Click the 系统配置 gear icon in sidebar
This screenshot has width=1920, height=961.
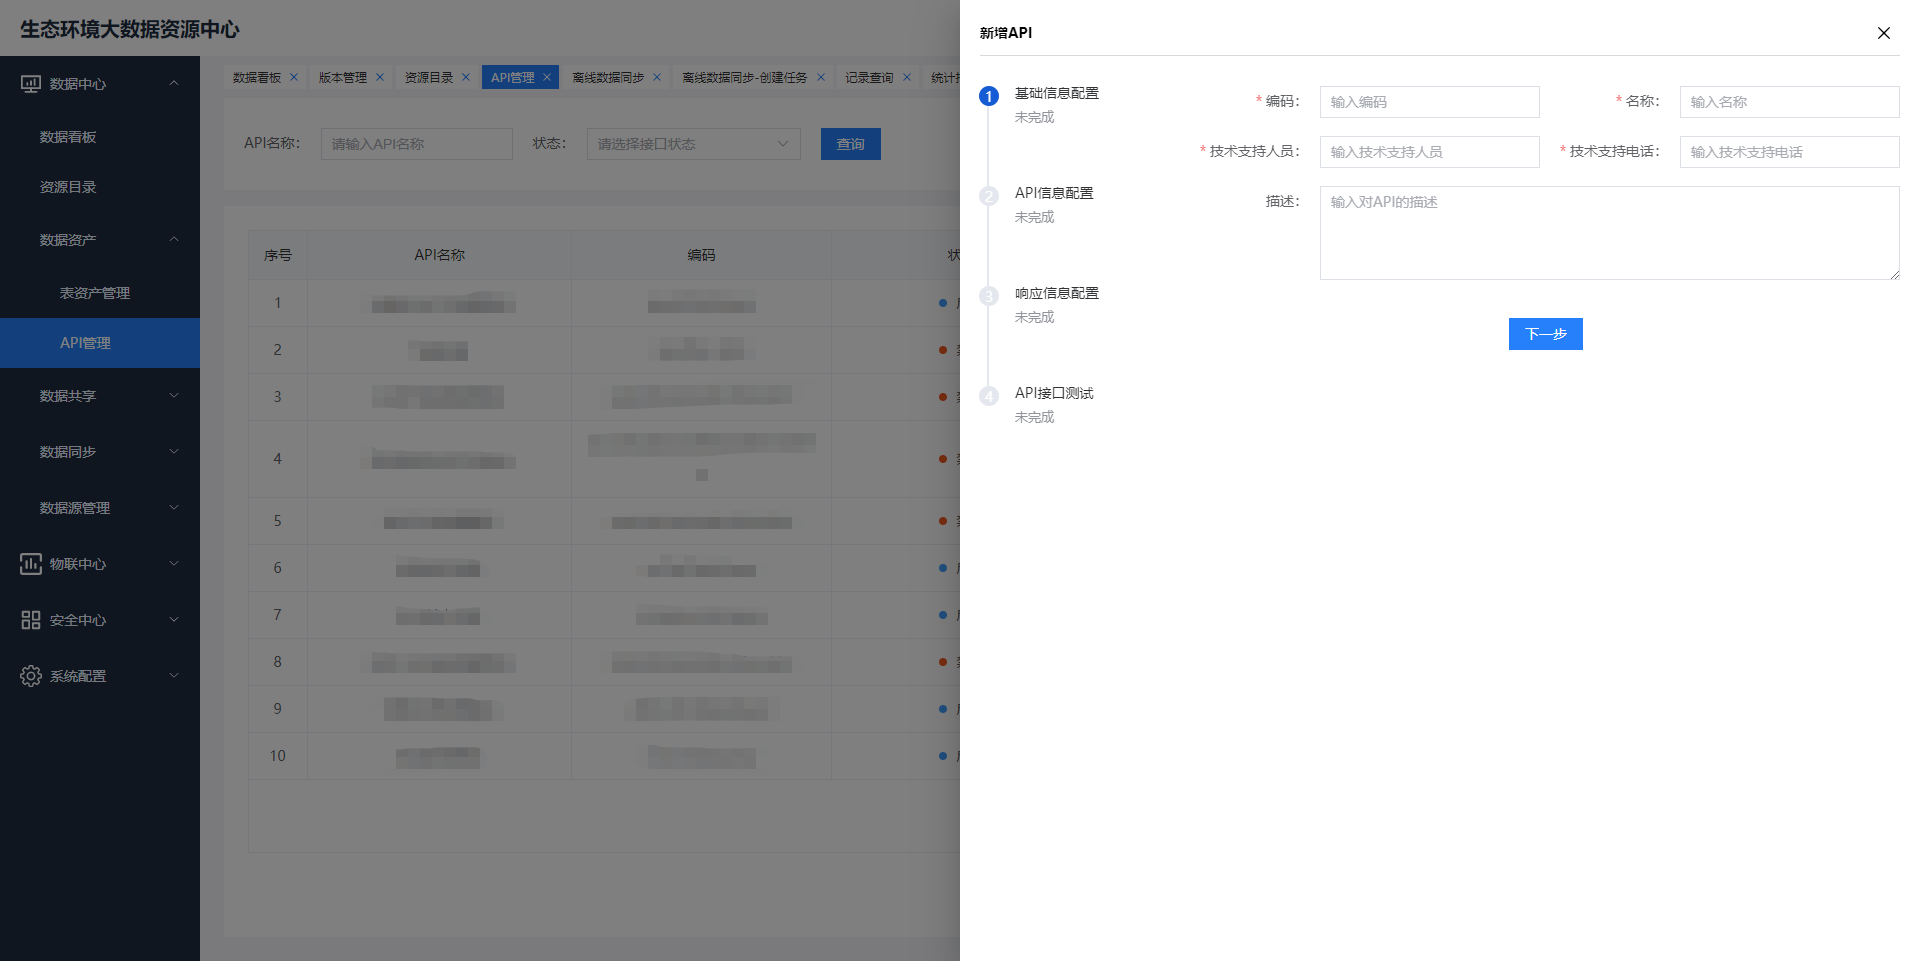click(x=31, y=676)
